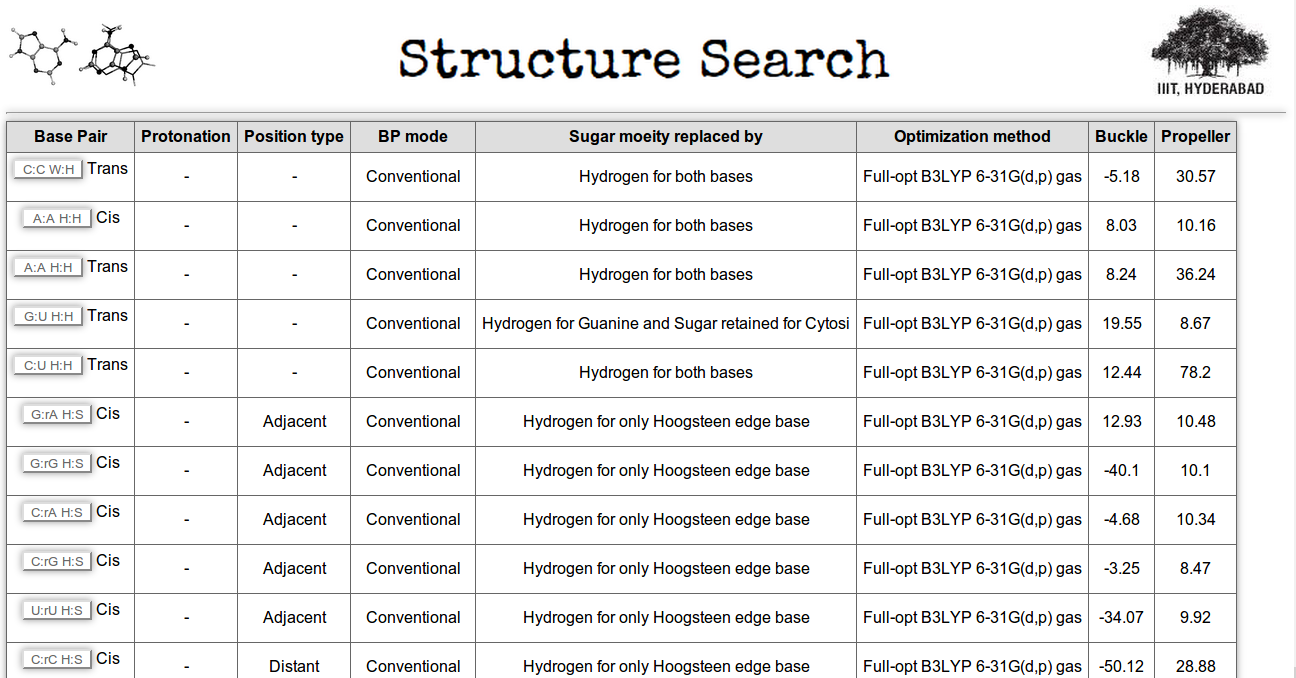The height and width of the screenshot is (678, 1296).
Task: Open the U:rU H:S base pair
Action: tap(57, 610)
